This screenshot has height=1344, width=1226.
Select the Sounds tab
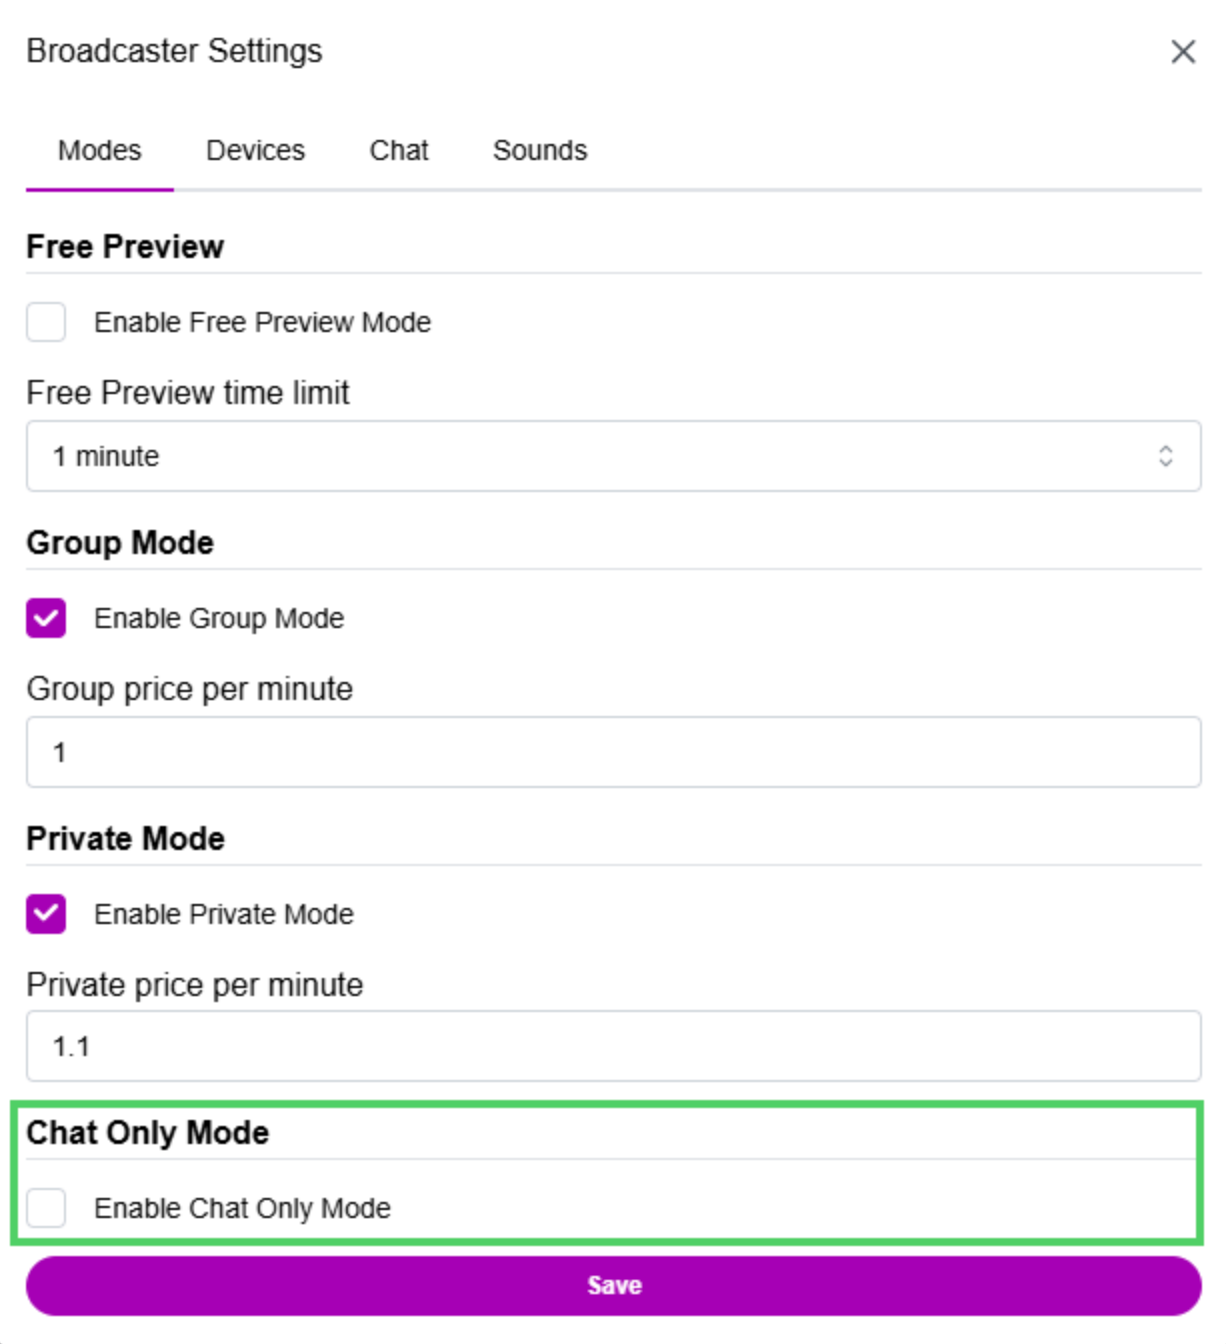(x=540, y=151)
